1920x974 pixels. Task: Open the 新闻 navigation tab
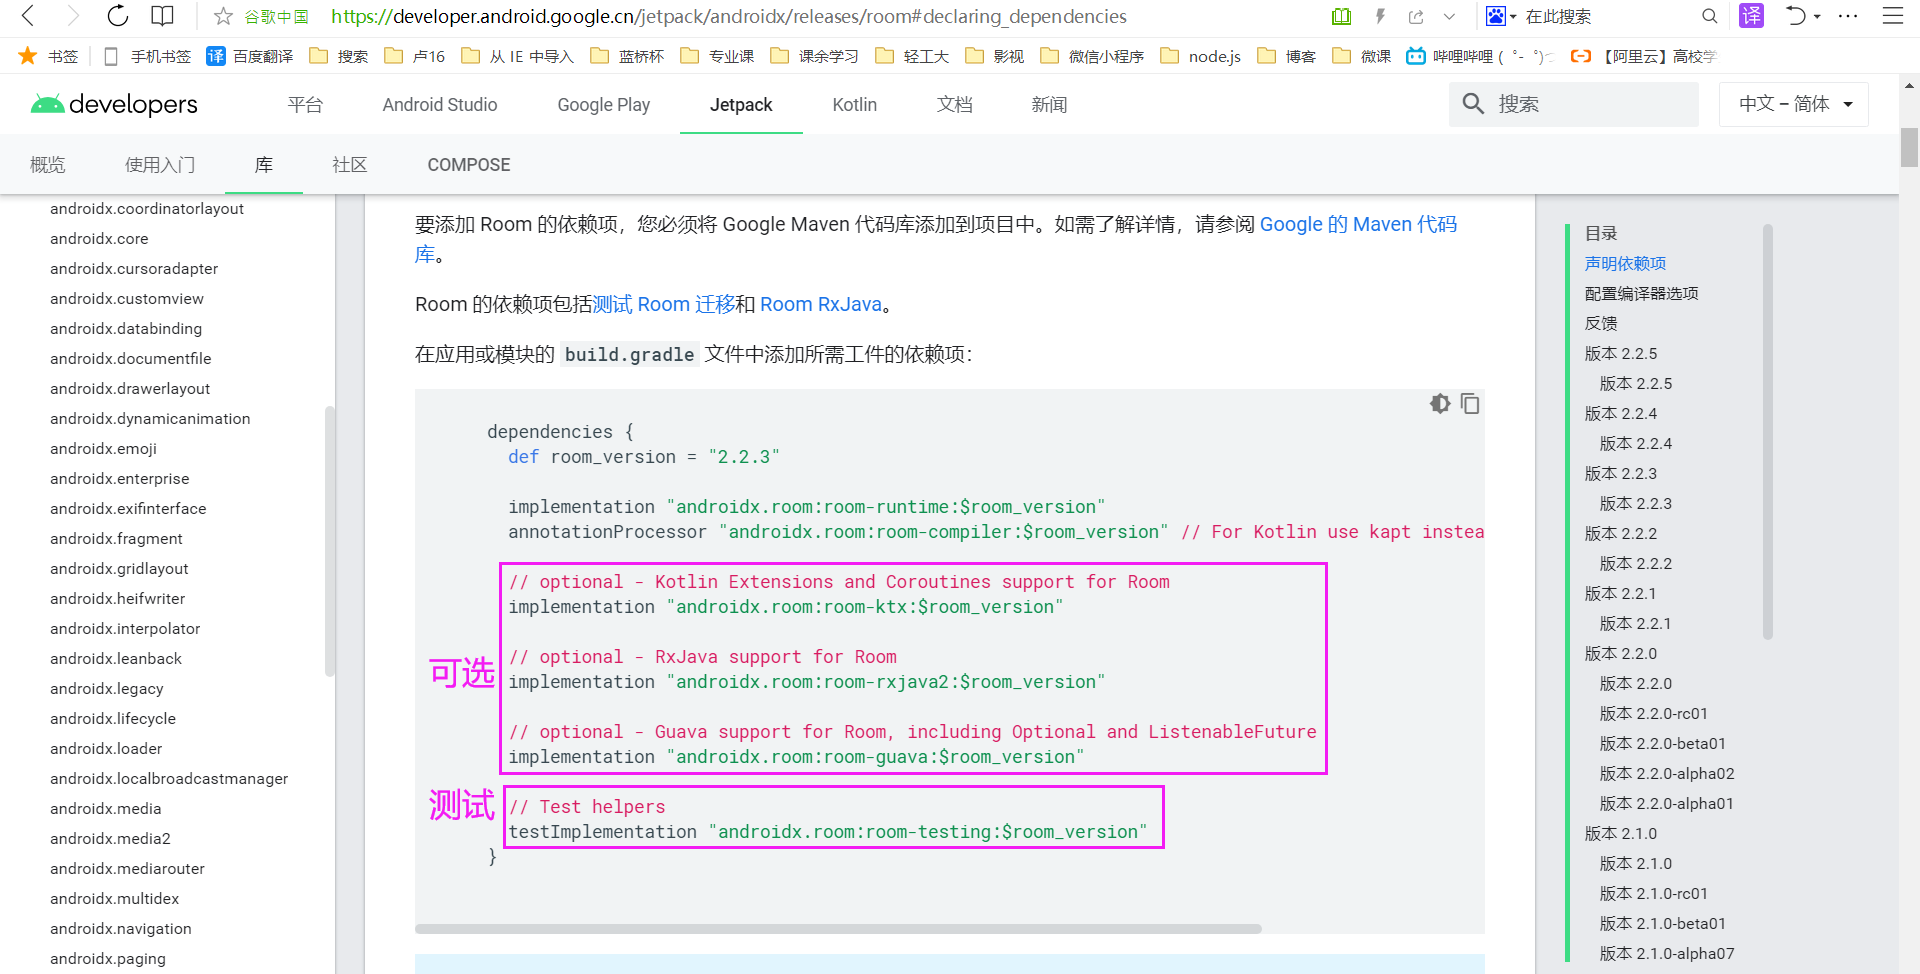pos(1050,104)
